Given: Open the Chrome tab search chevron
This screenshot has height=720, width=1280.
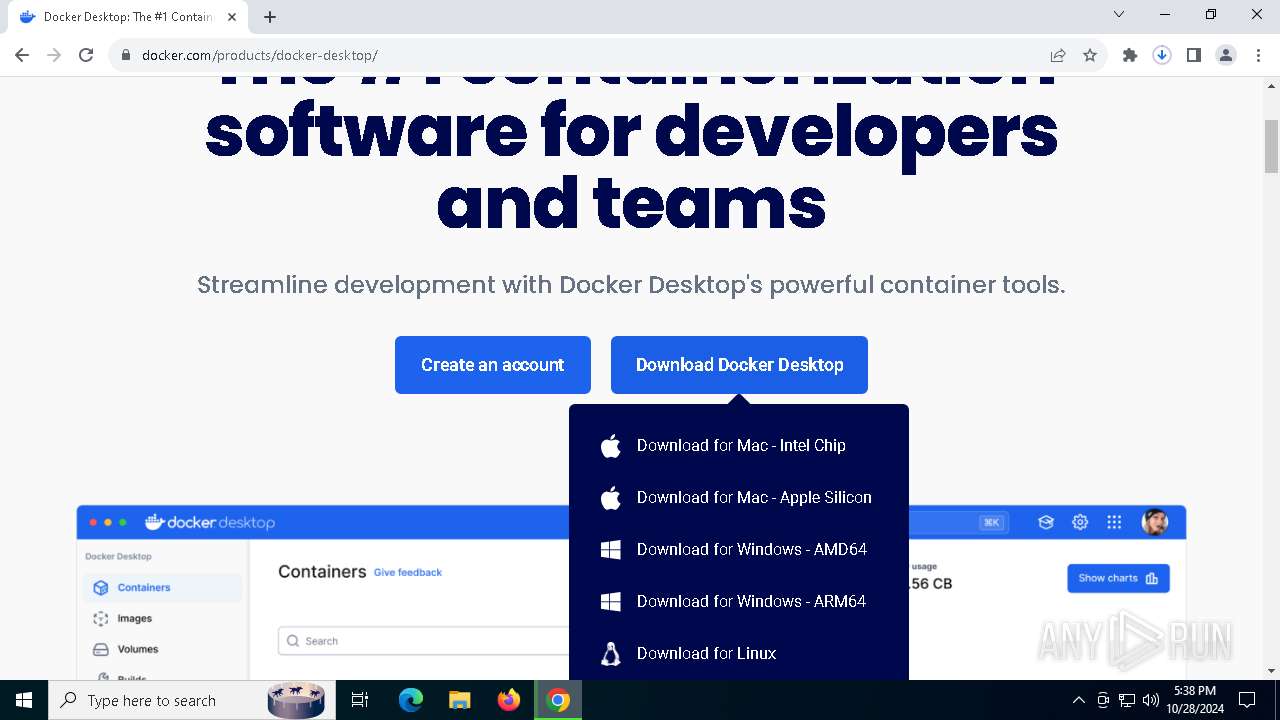Looking at the screenshot, I should 1119,14.
